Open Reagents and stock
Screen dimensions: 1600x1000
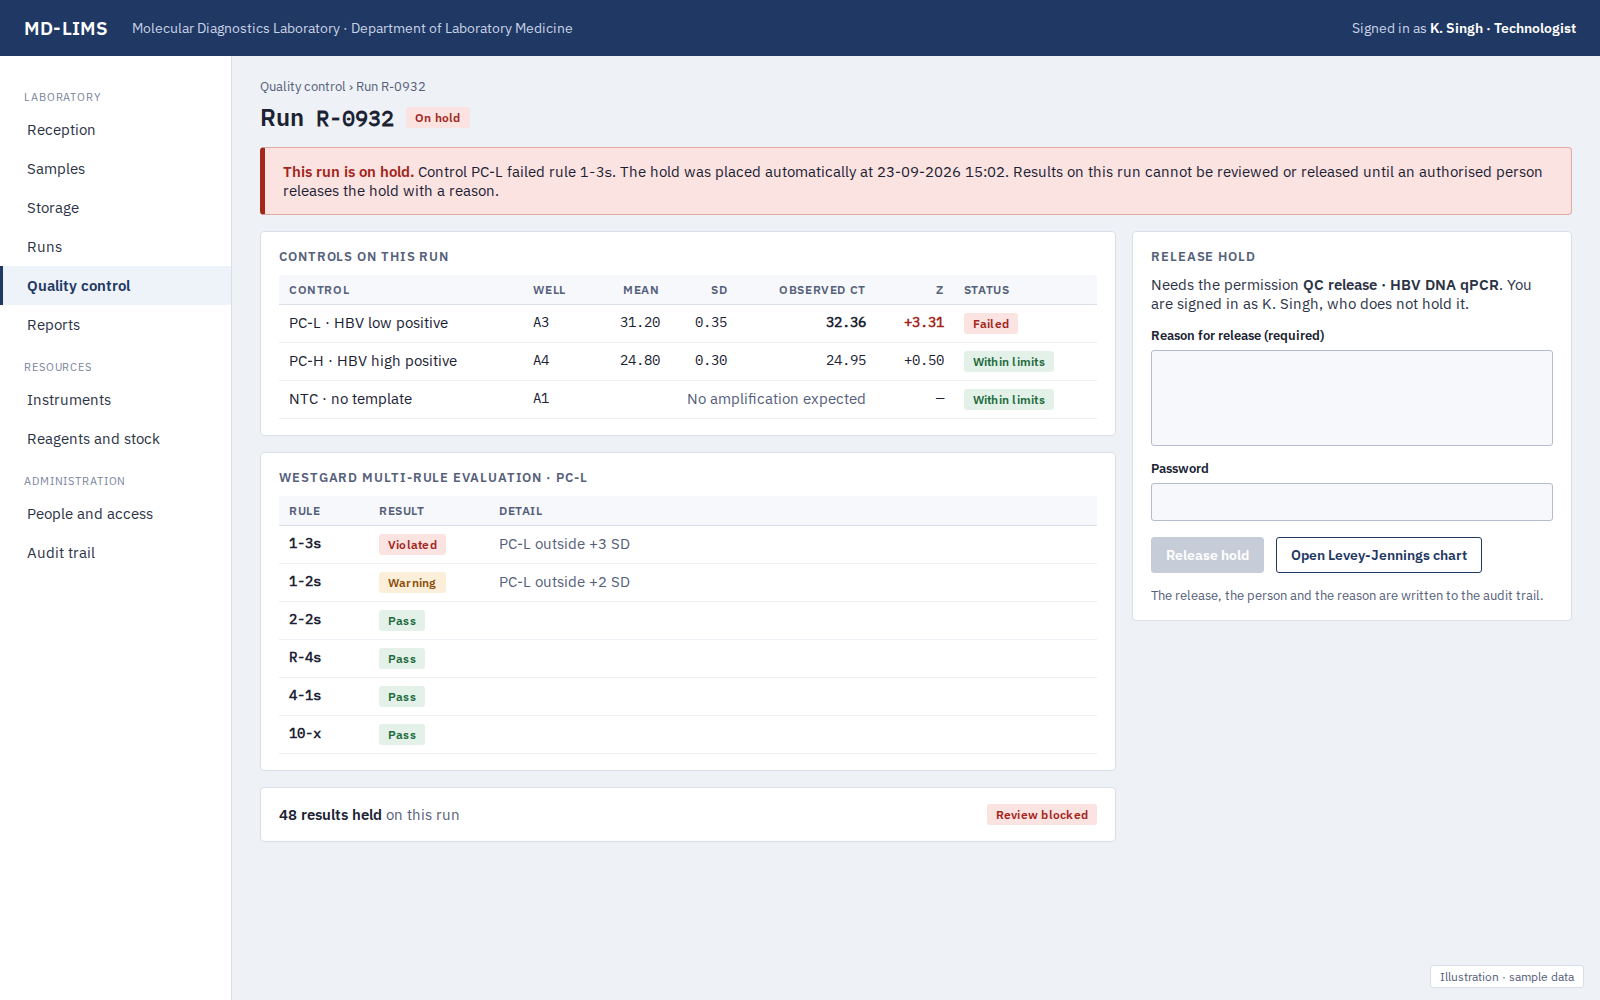coord(115,439)
